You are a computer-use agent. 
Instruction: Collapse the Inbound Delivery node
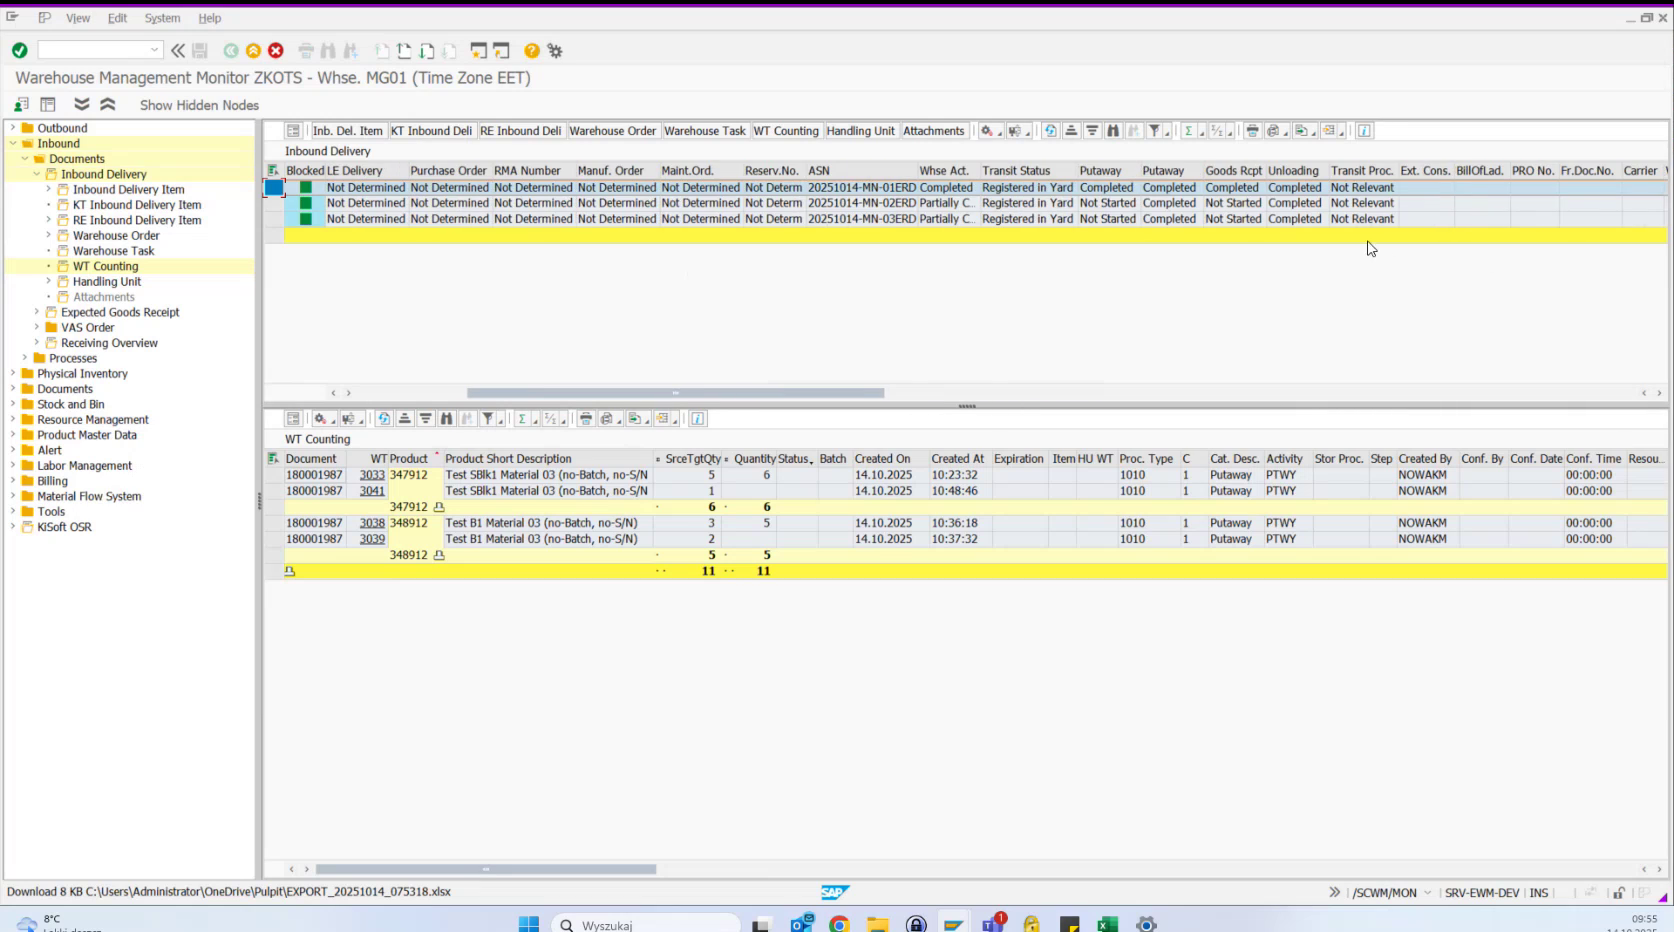coord(36,173)
